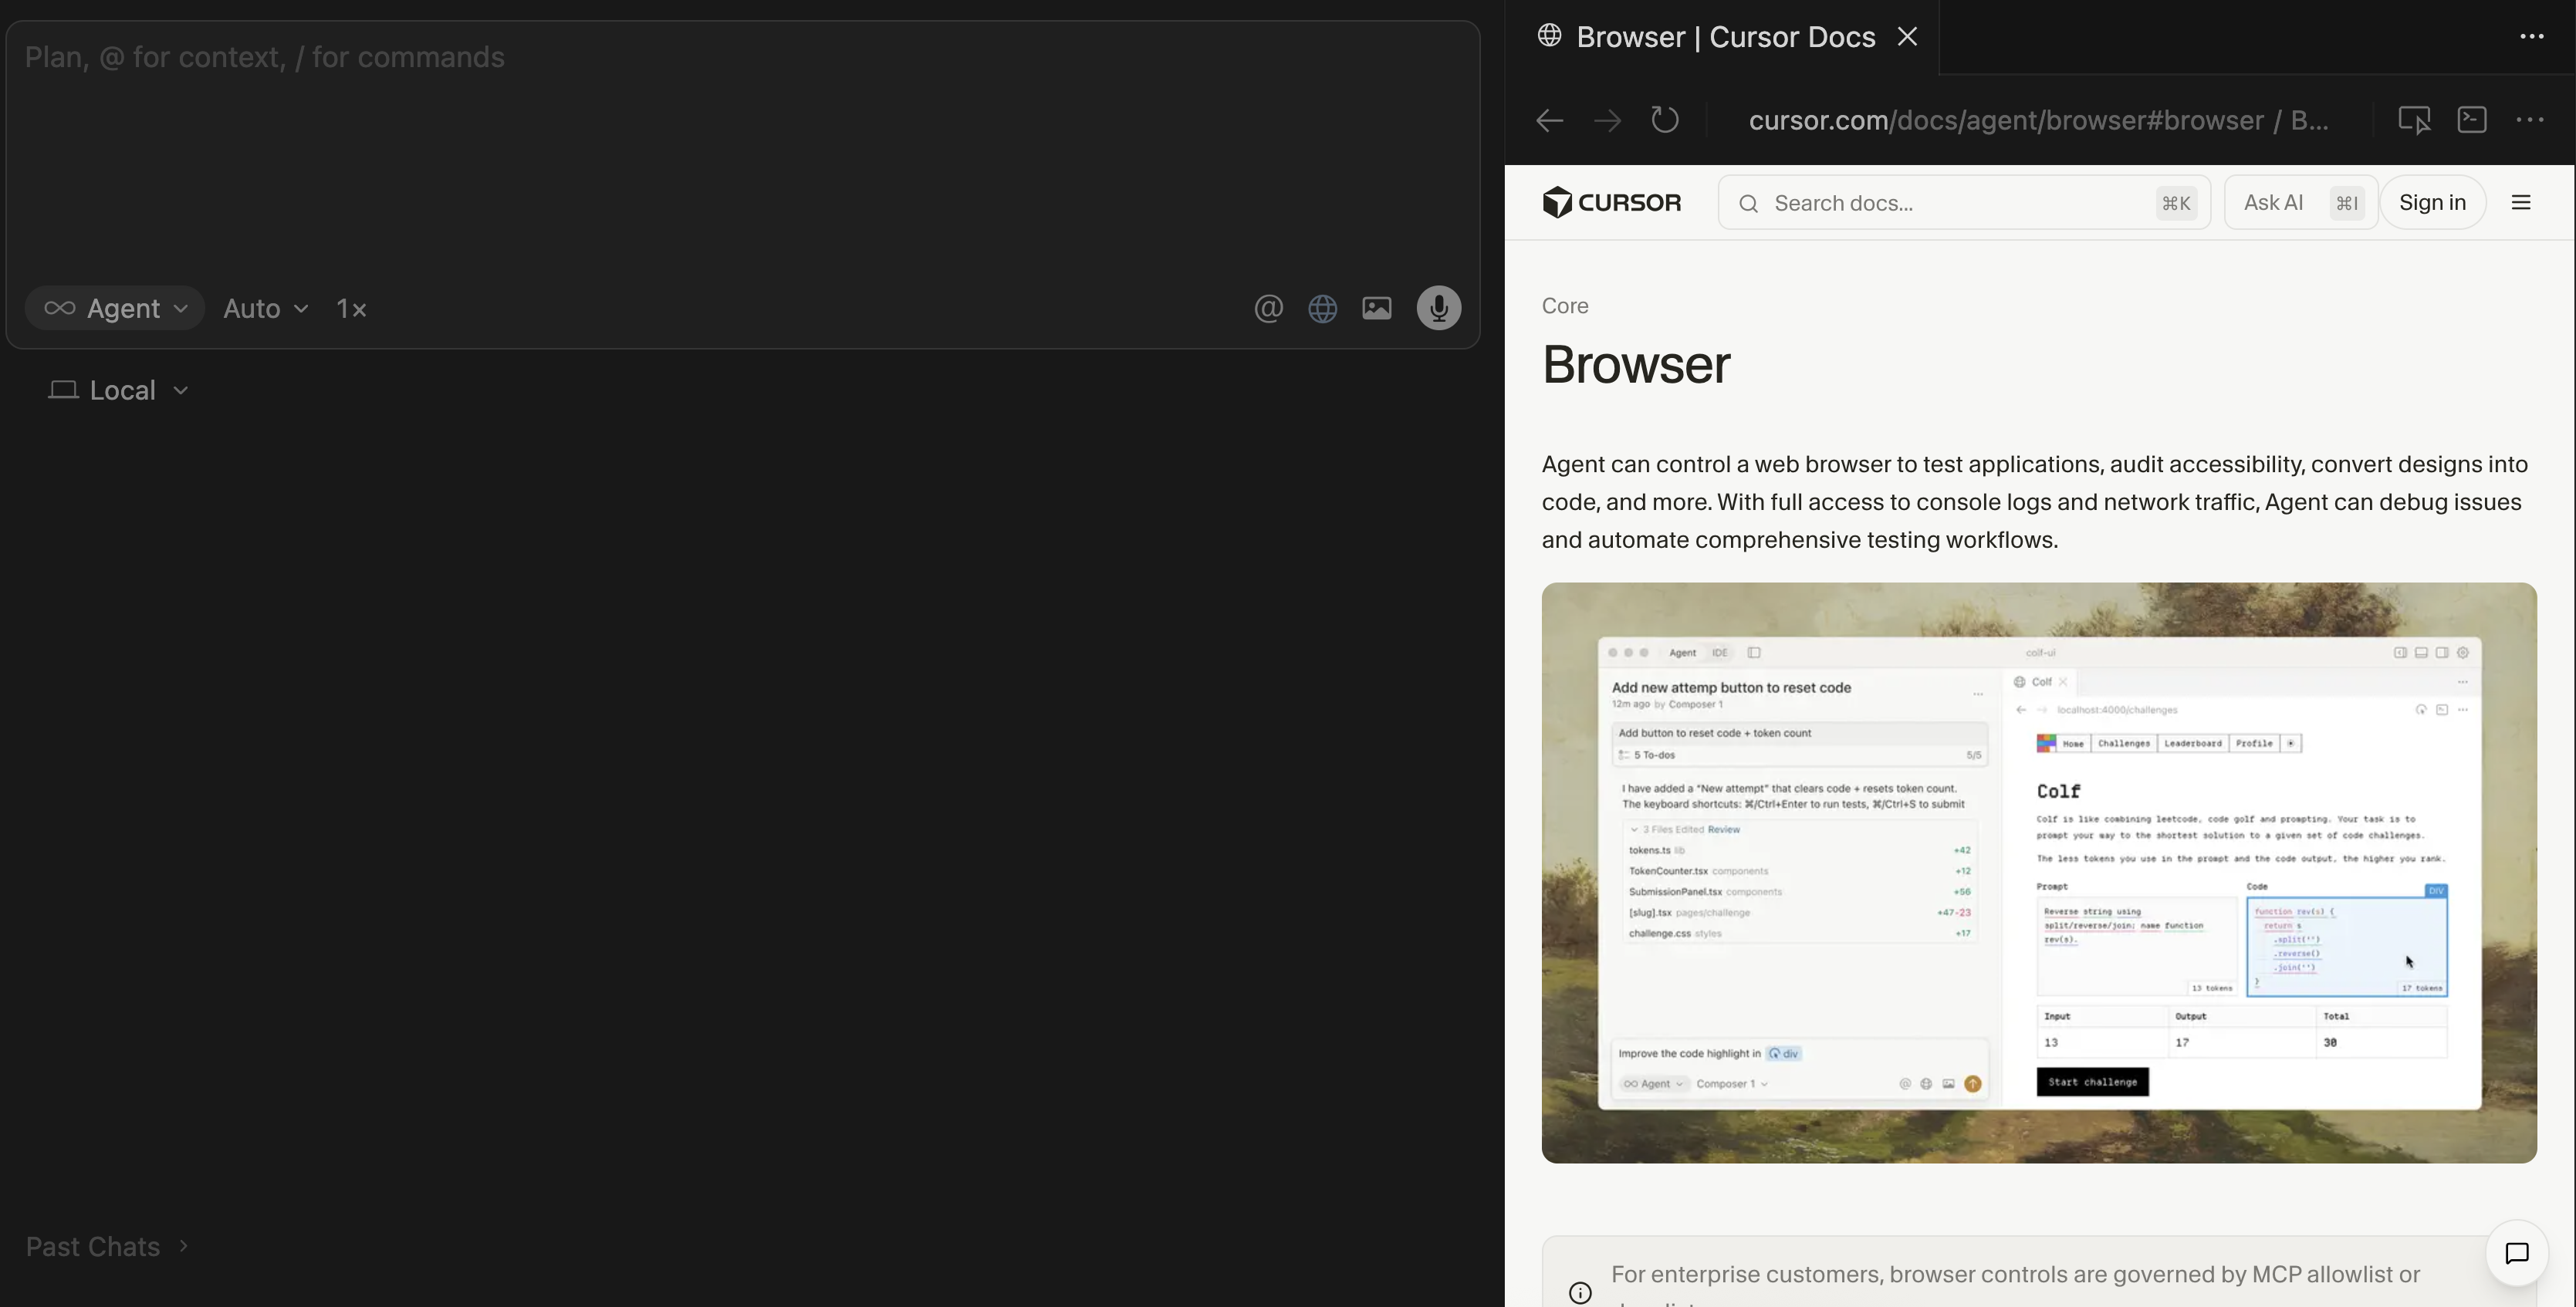Reload the docs page with the refresh icon

click(x=1665, y=119)
